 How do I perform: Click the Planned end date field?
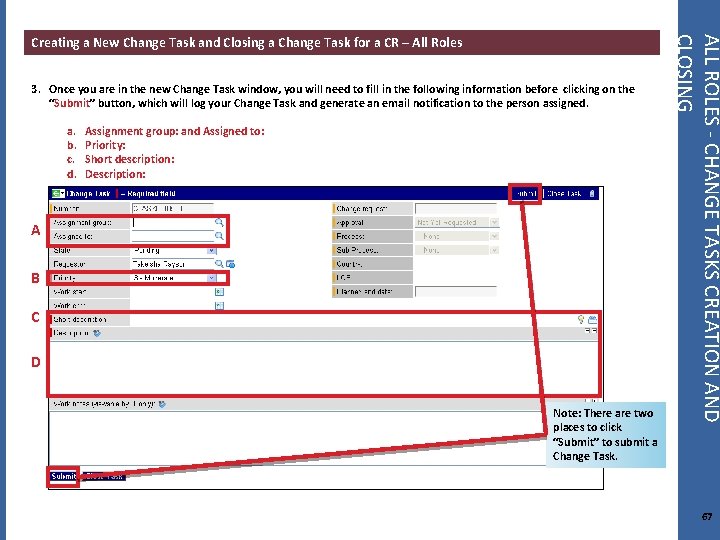click(456, 292)
